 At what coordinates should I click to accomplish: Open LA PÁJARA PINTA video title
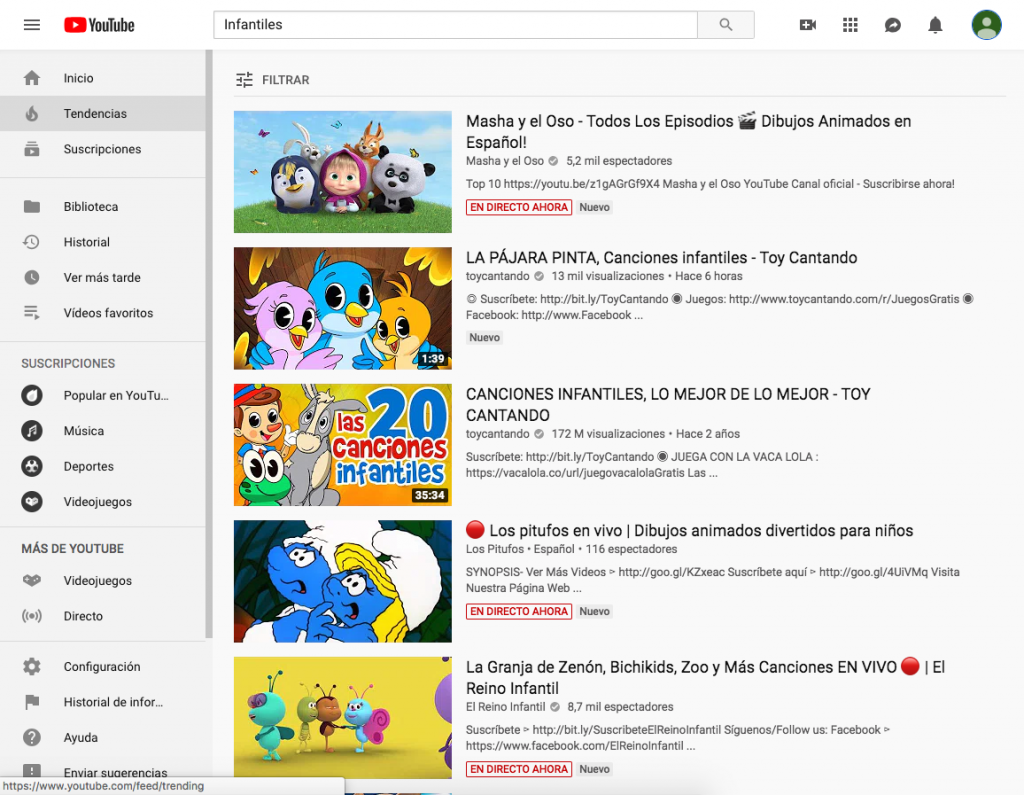click(661, 257)
